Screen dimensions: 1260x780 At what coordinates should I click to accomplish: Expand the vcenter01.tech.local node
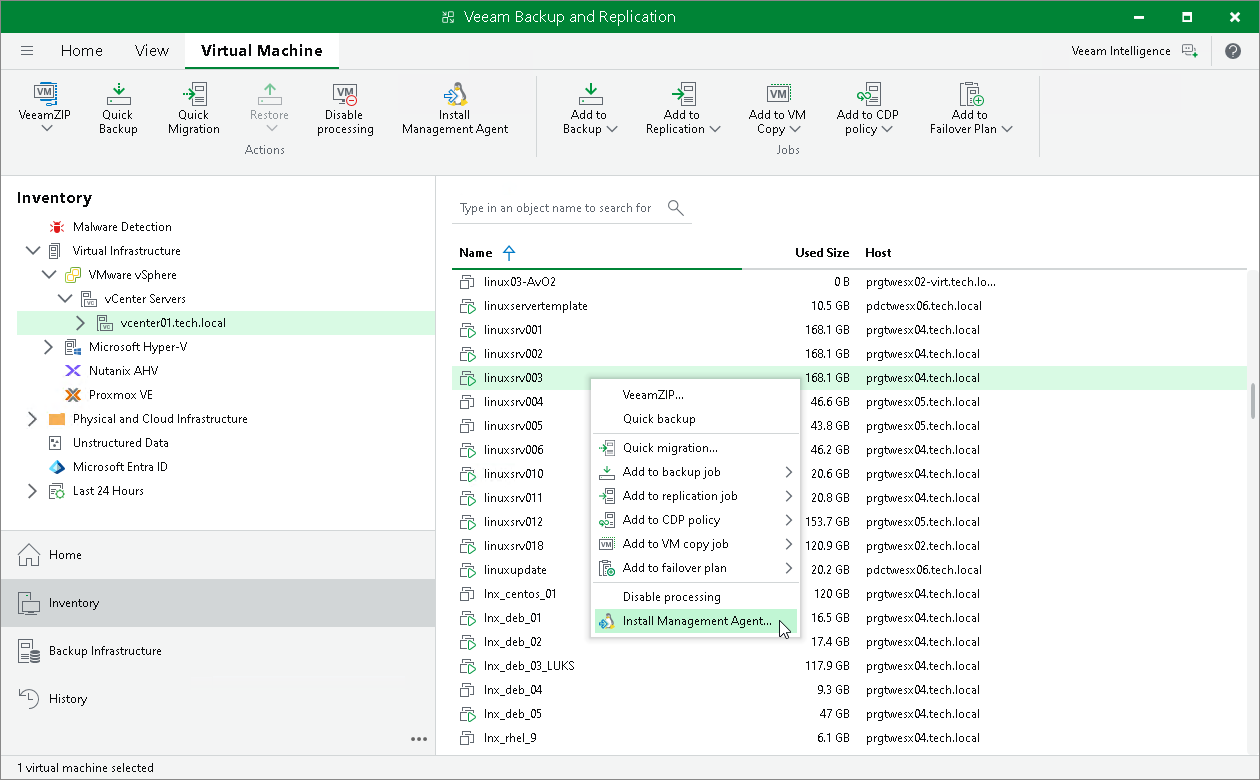(x=81, y=323)
